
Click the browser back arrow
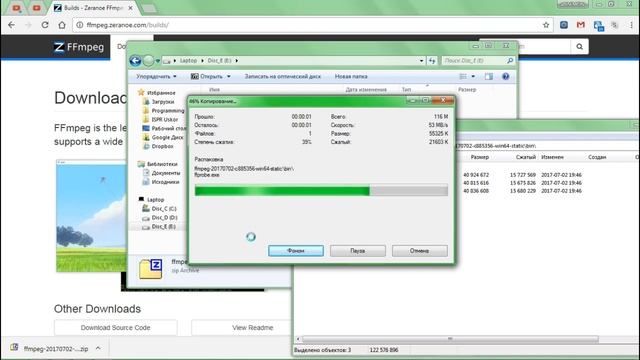11,25
